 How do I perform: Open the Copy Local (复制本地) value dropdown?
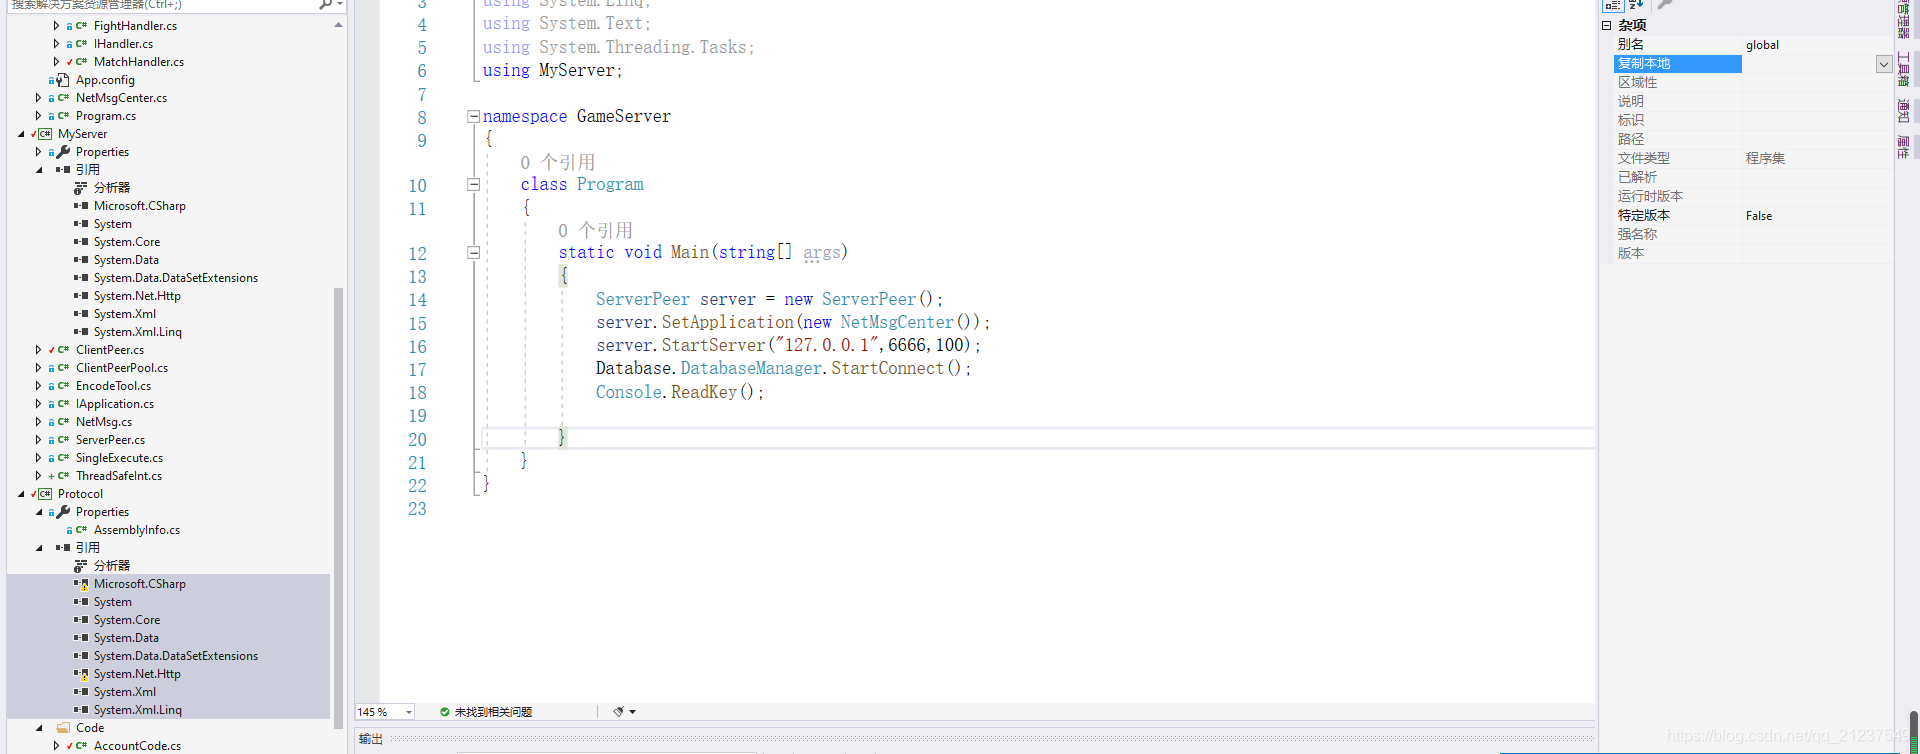1884,64
